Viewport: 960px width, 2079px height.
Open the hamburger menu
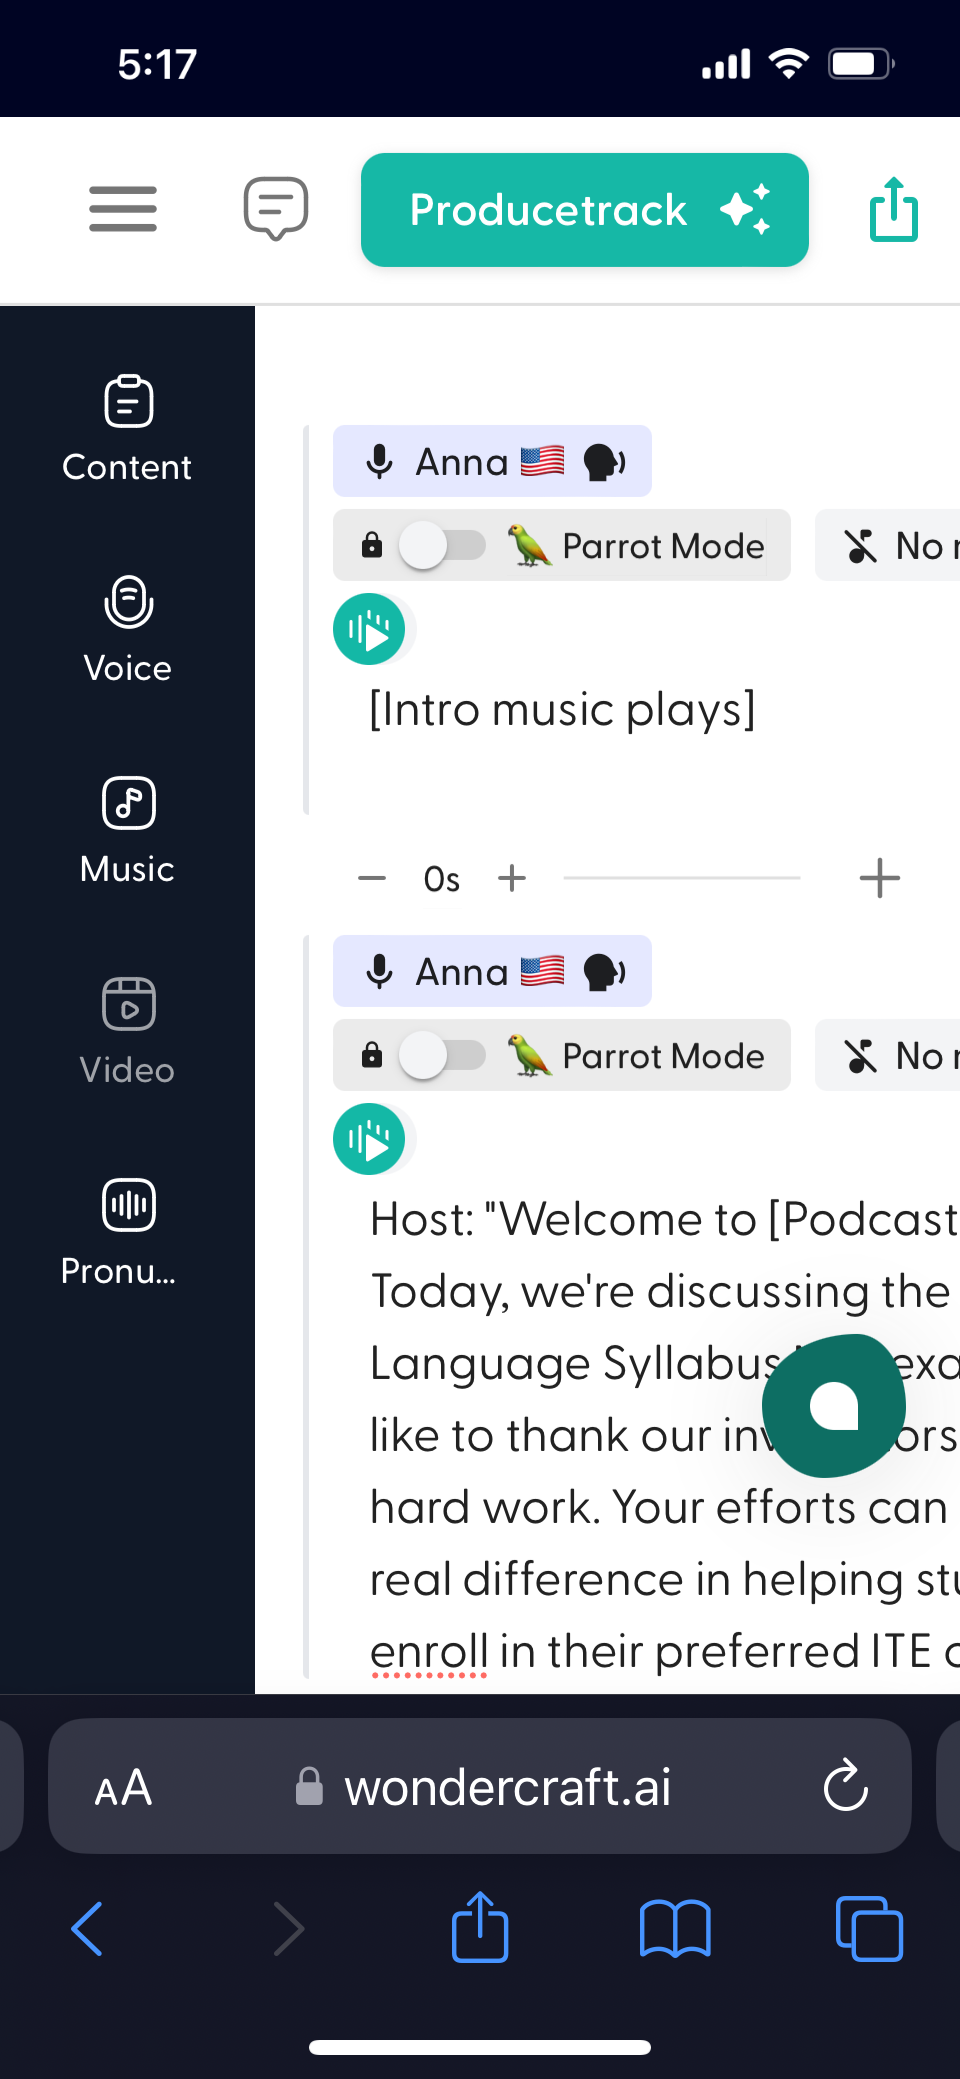(x=123, y=209)
